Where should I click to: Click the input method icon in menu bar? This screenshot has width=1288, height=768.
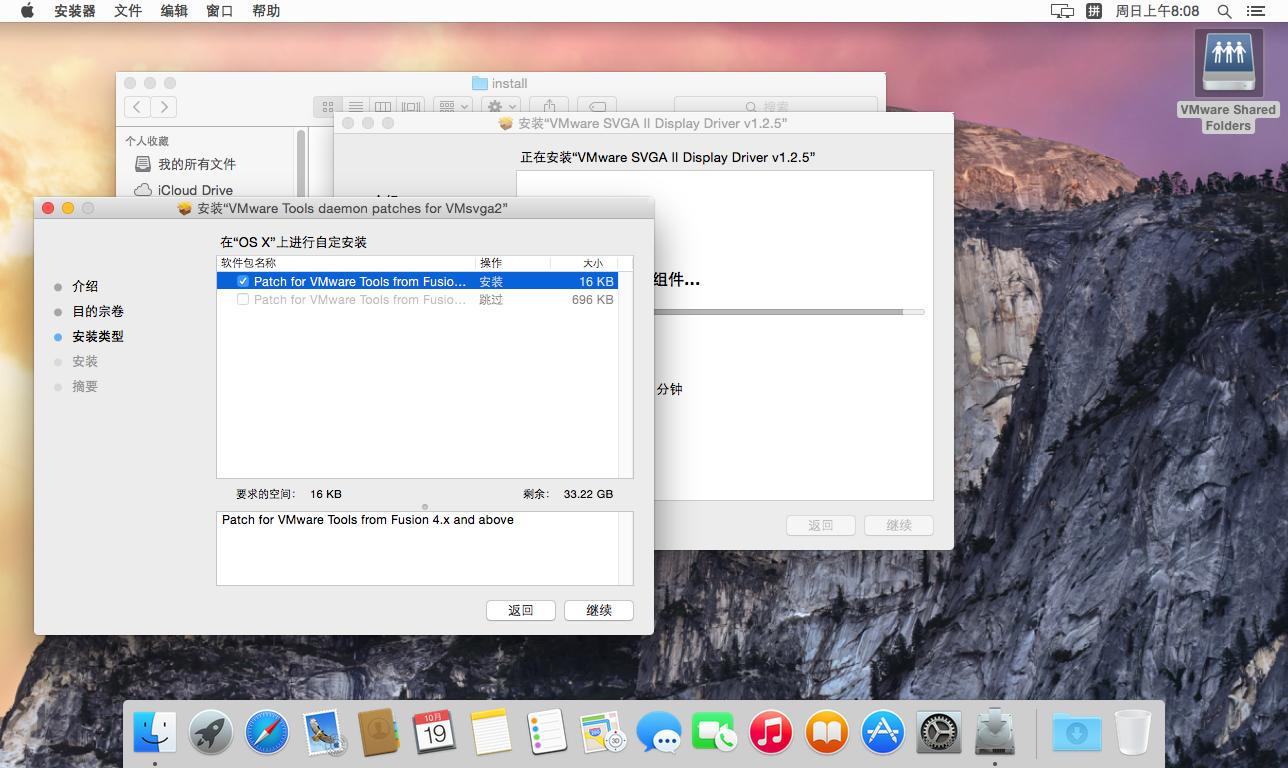pos(1094,11)
